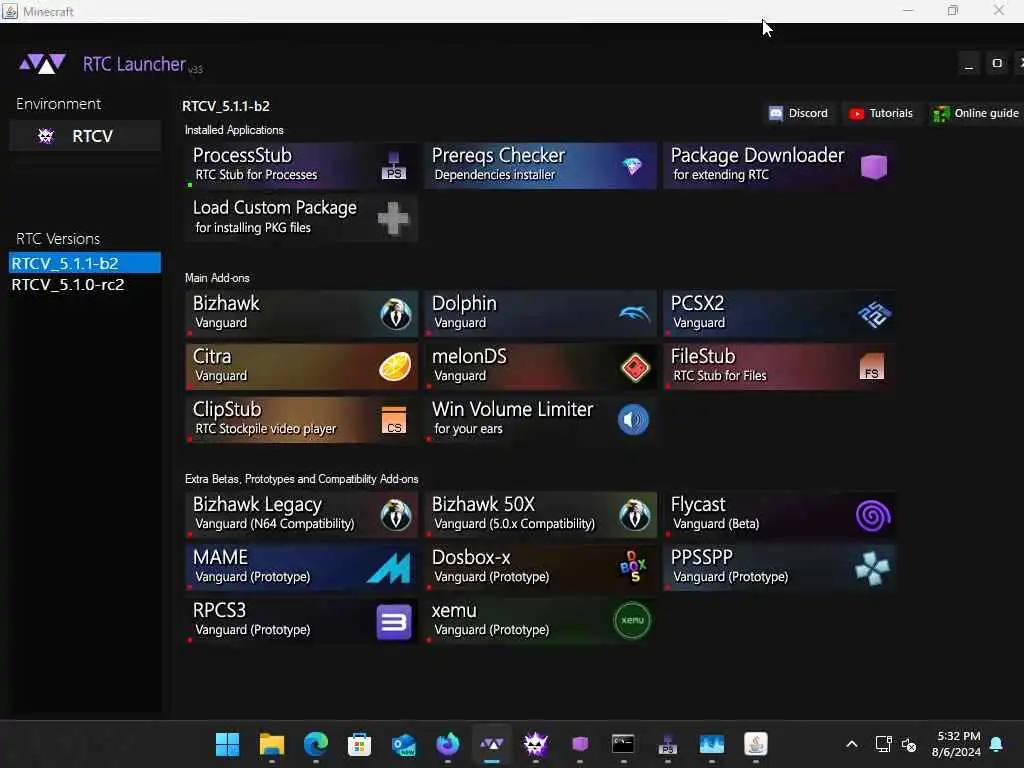This screenshot has height=768, width=1024.
Task: Click the melonDS title text
Action: point(469,357)
